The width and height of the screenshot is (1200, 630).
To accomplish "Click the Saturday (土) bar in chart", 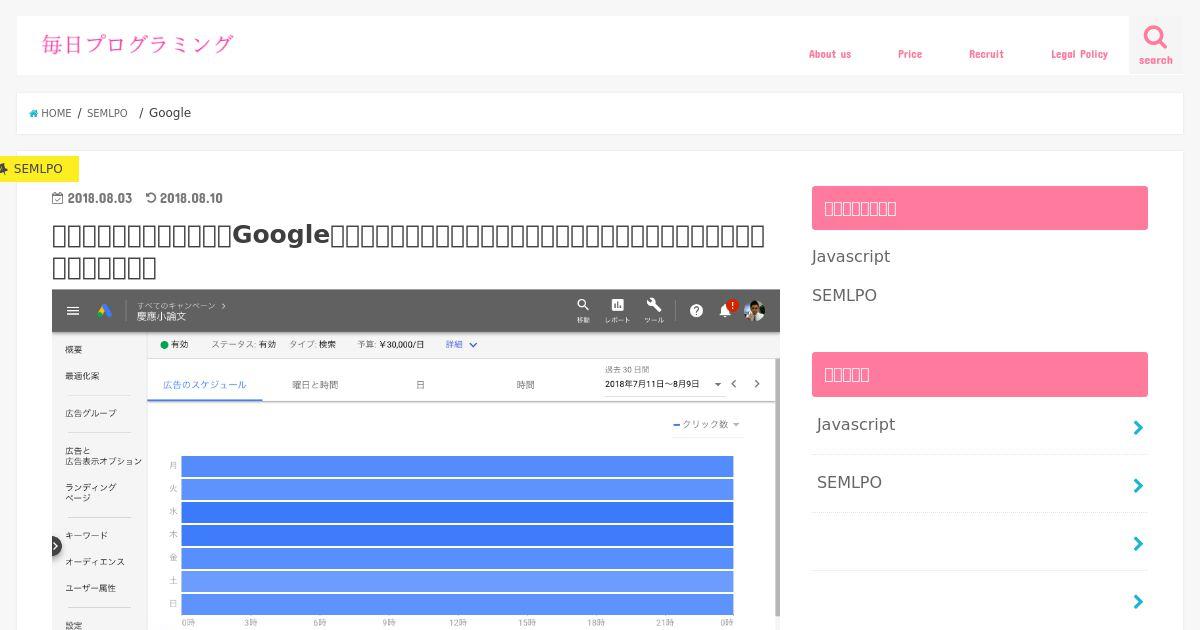I will [x=457, y=581].
